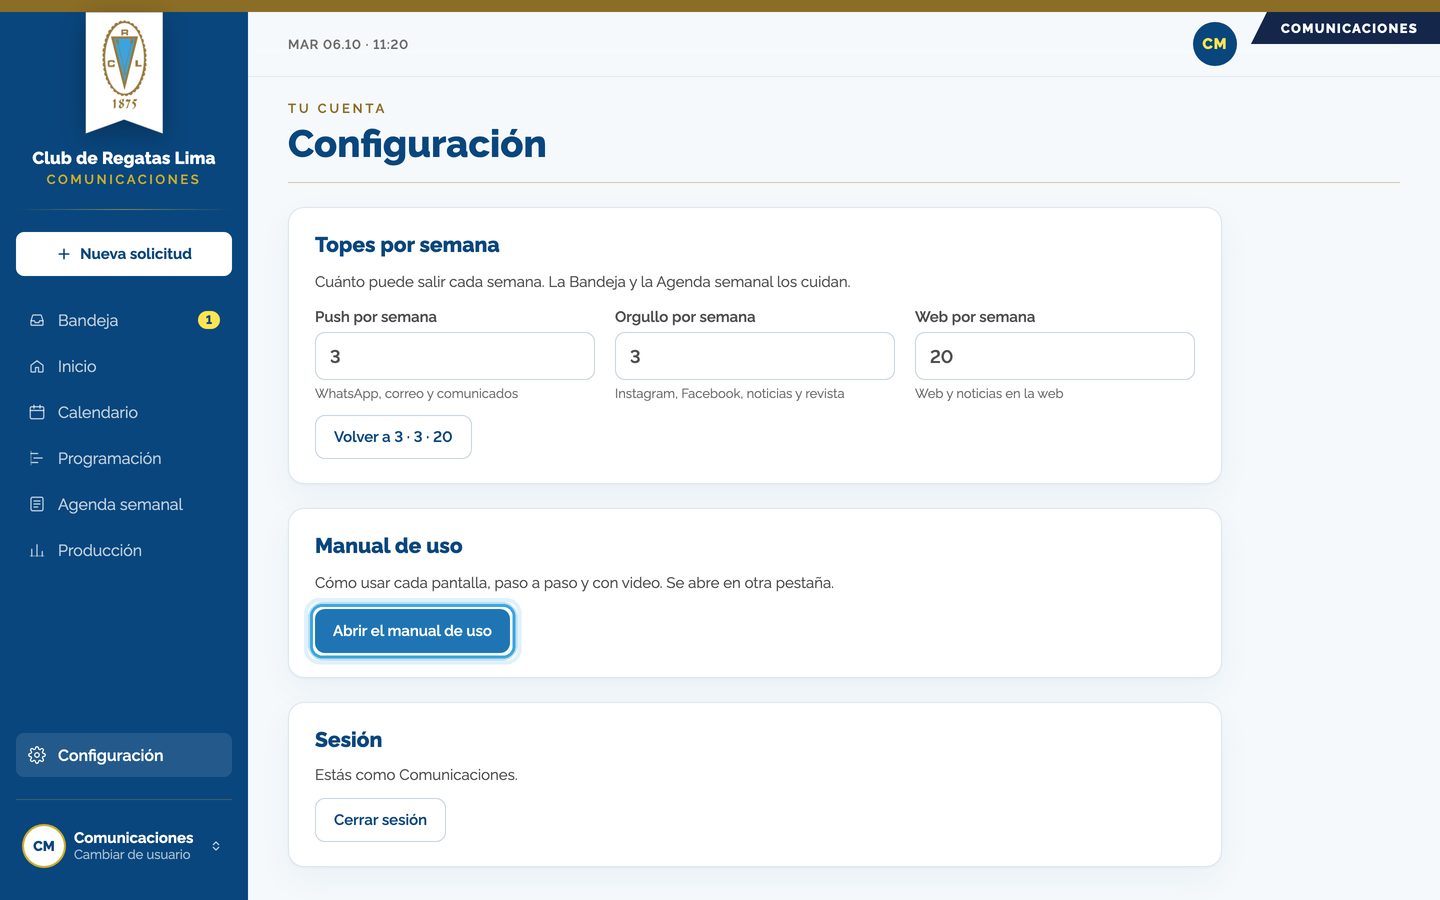Open the Calendario section

(x=124, y=412)
